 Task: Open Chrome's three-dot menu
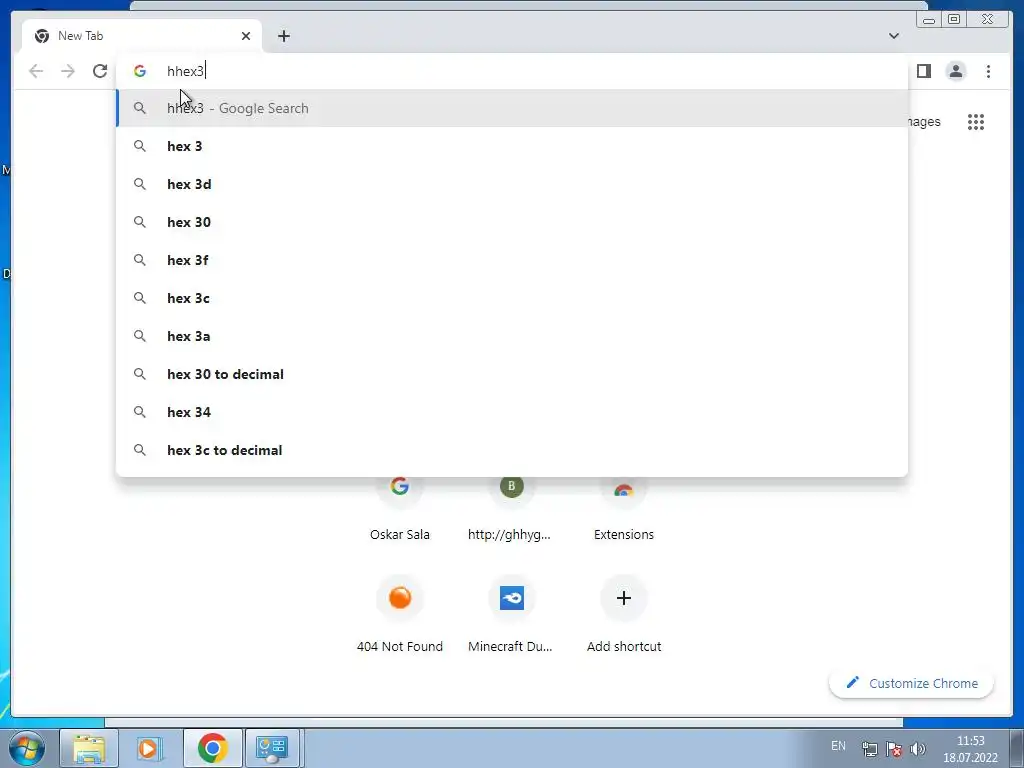(988, 71)
